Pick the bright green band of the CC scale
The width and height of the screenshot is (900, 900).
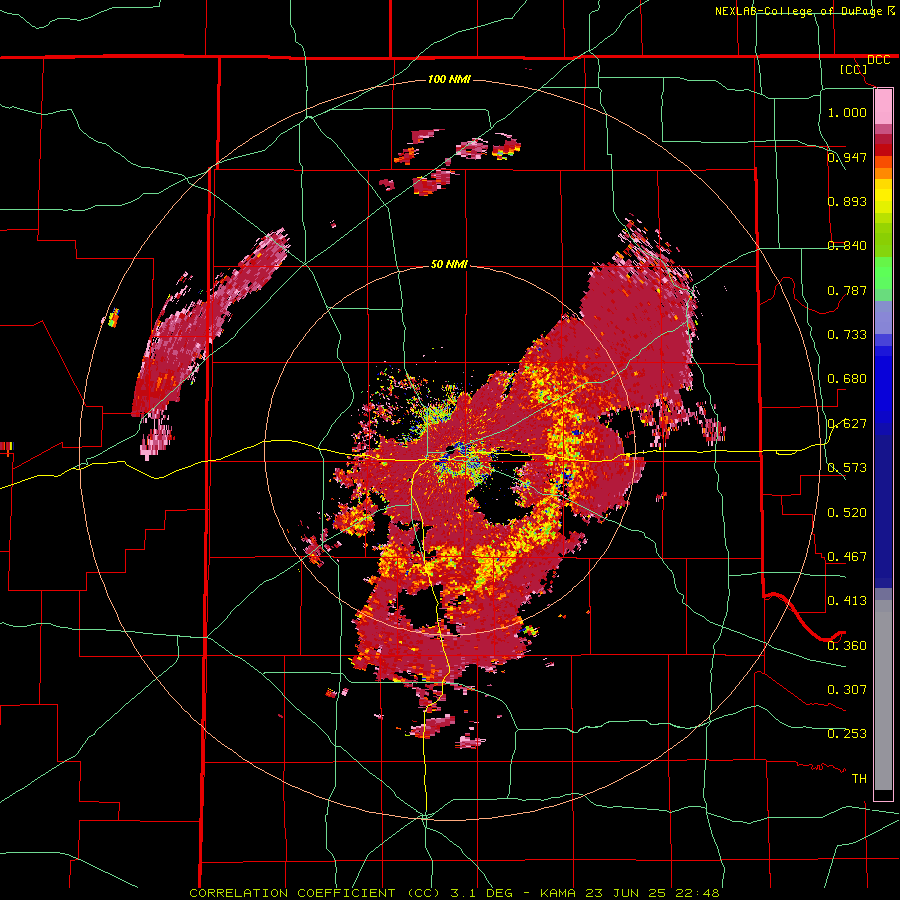click(883, 273)
